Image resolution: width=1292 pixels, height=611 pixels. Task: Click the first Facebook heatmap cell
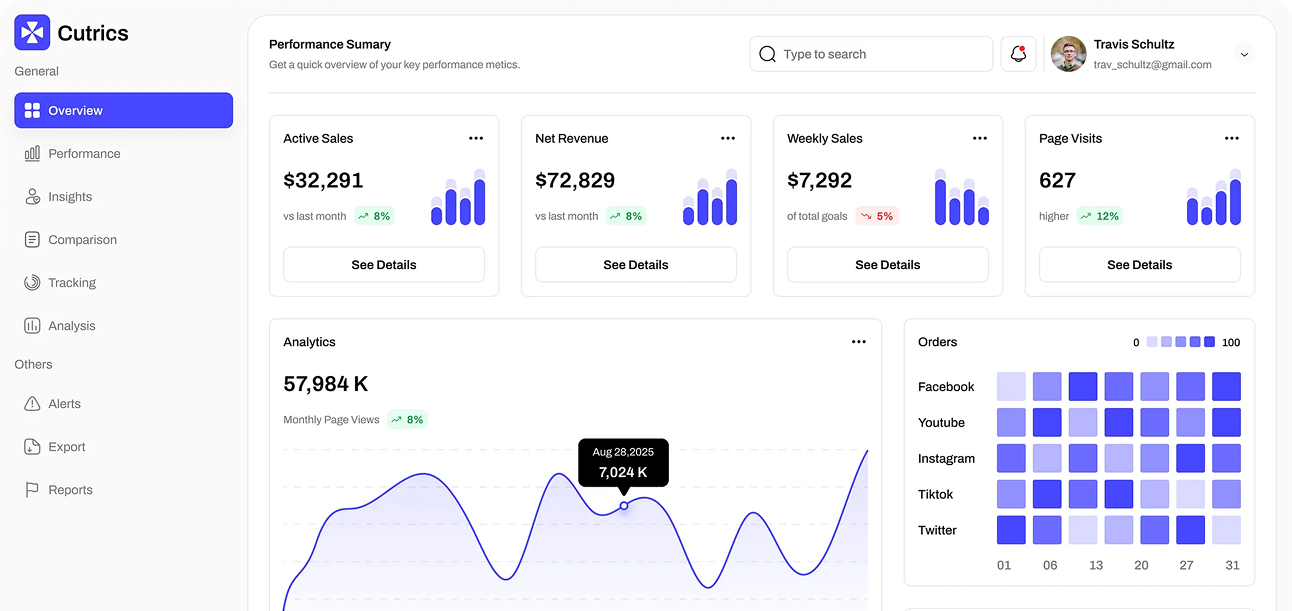pos(1011,387)
